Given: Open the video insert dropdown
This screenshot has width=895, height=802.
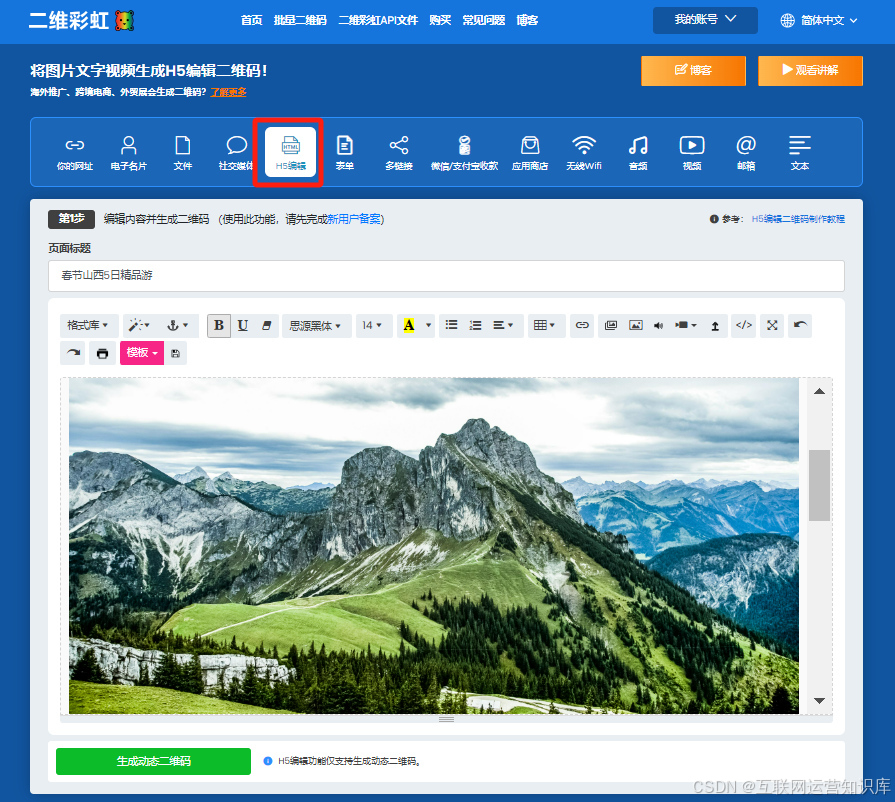Looking at the screenshot, I should click(x=686, y=325).
